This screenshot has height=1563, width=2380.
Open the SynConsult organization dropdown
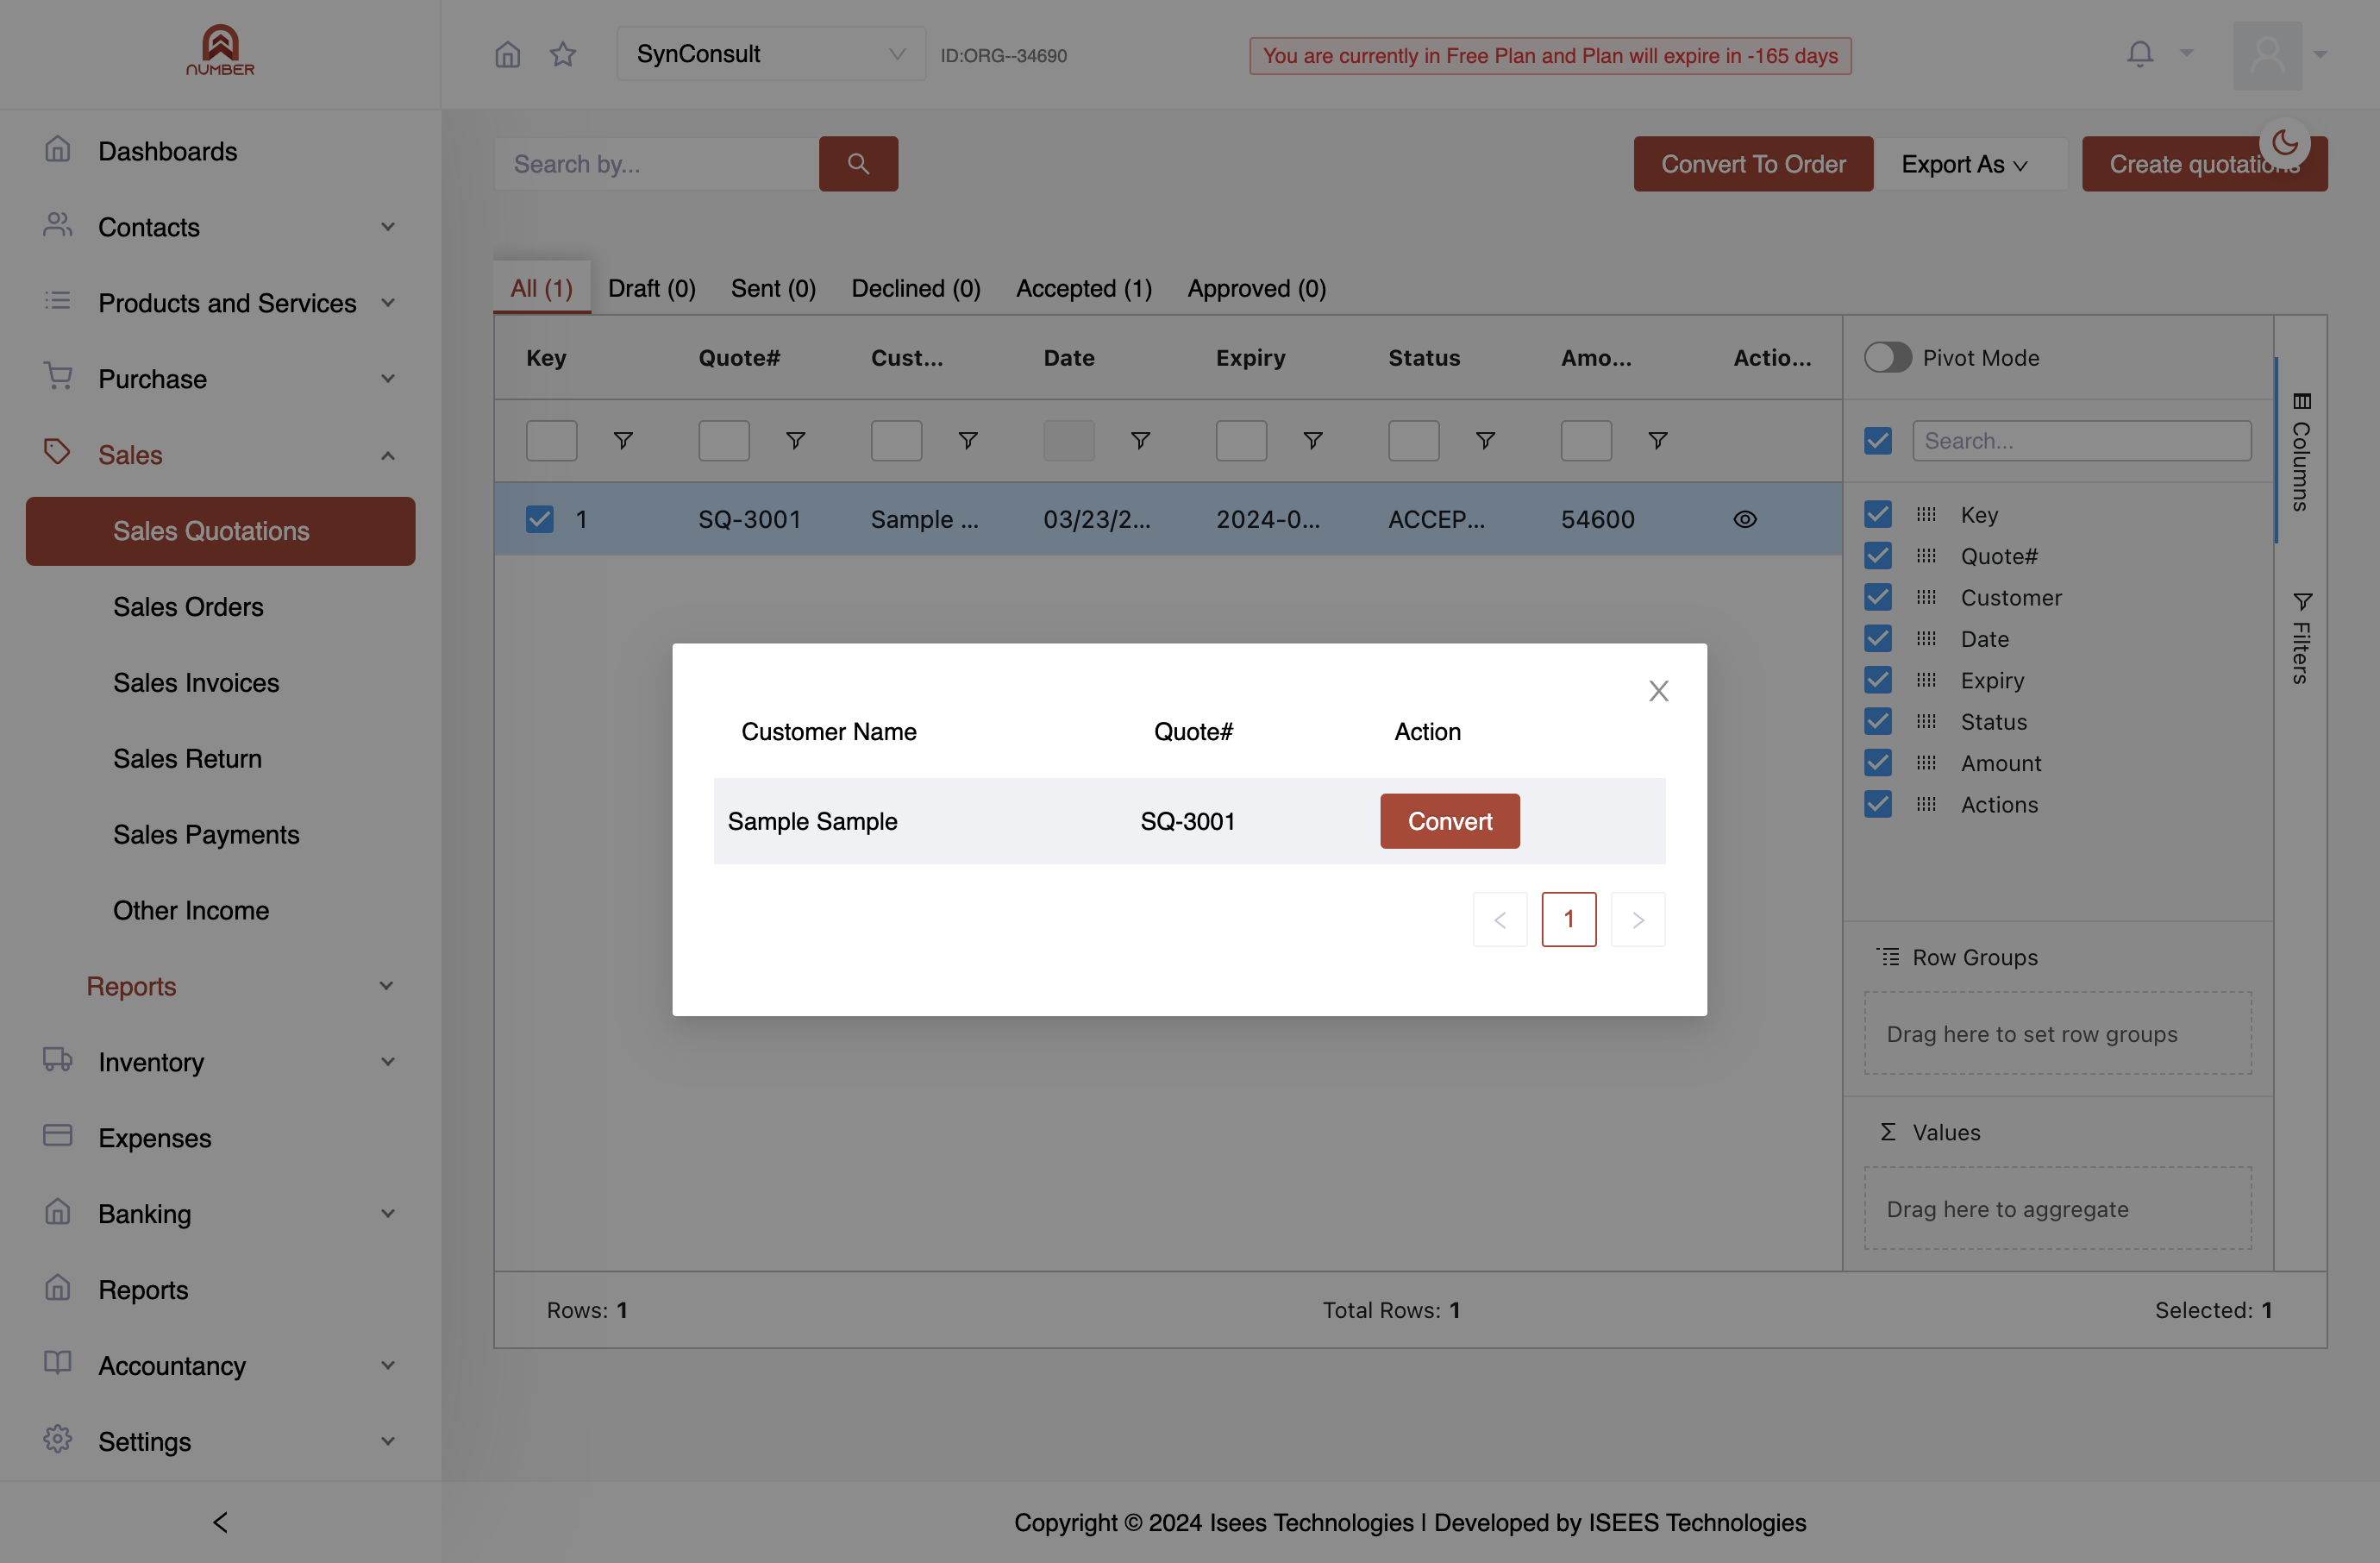coord(771,54)
